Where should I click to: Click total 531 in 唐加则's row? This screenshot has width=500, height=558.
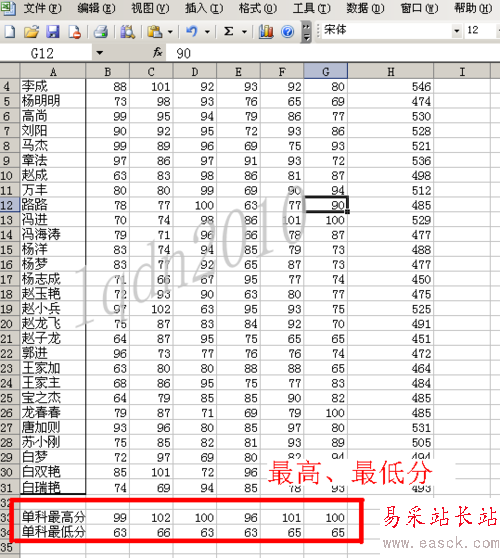(391, 428)
